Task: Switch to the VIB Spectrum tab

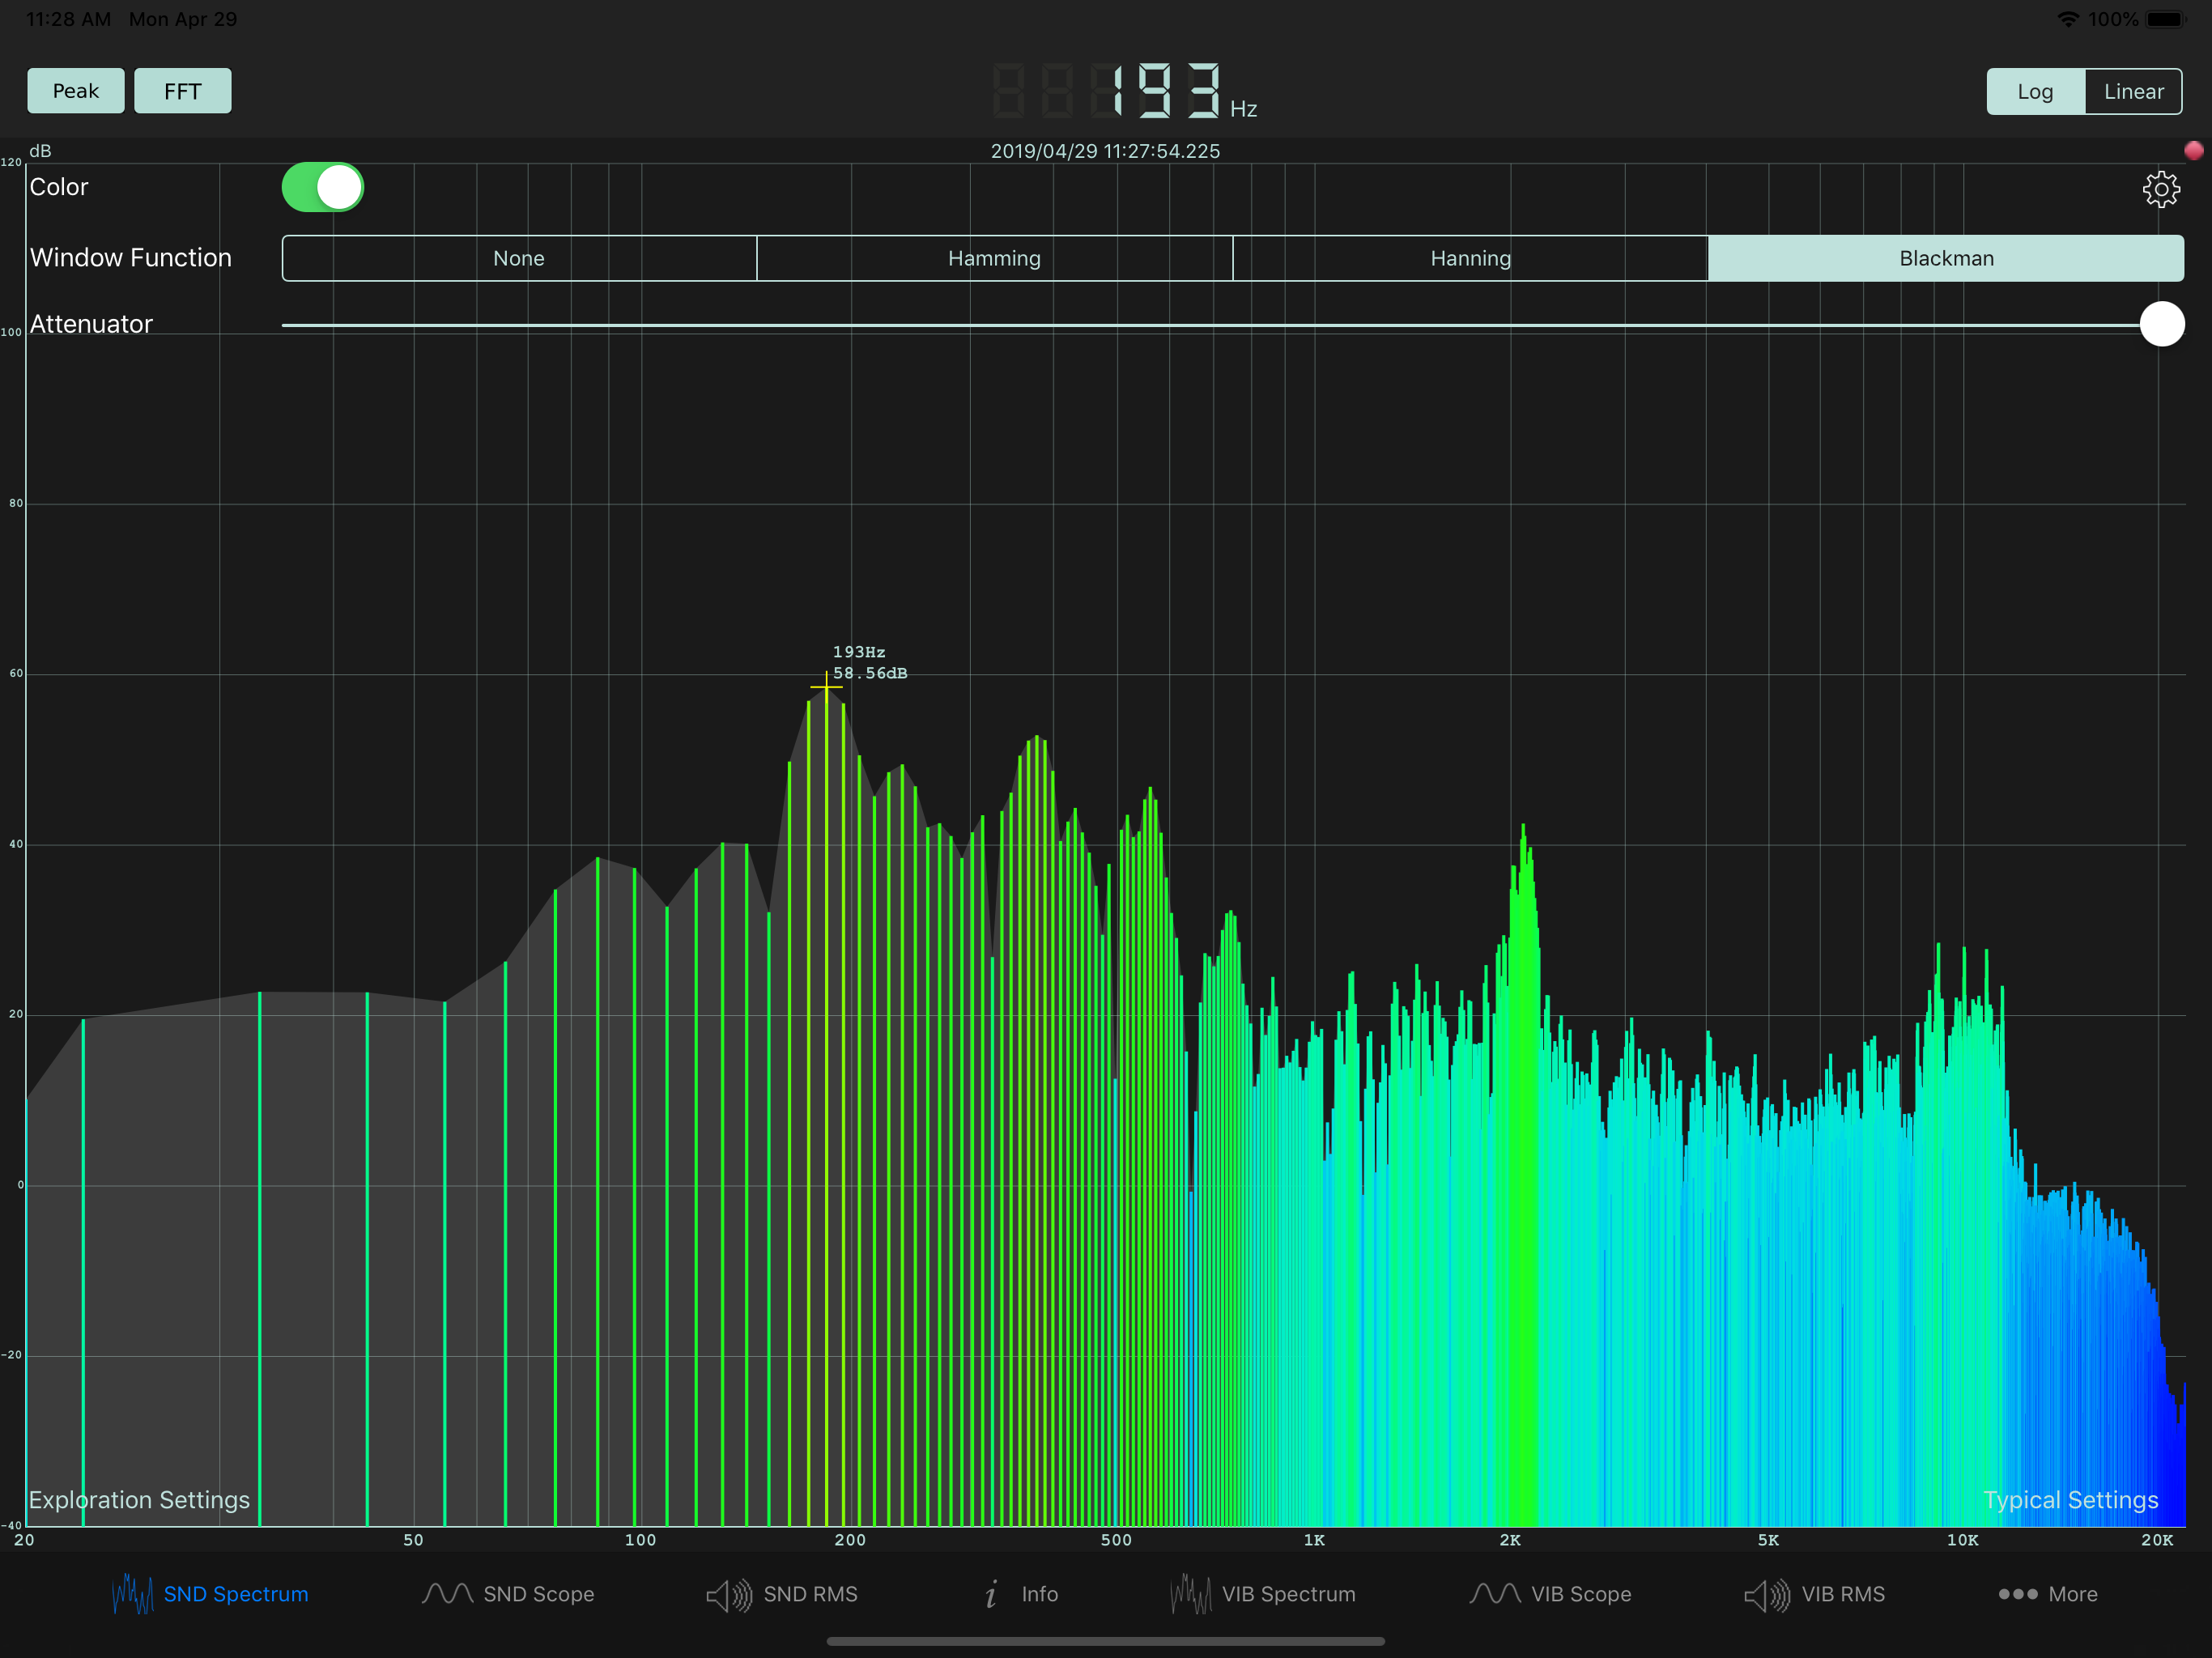Action: 1263,1594
